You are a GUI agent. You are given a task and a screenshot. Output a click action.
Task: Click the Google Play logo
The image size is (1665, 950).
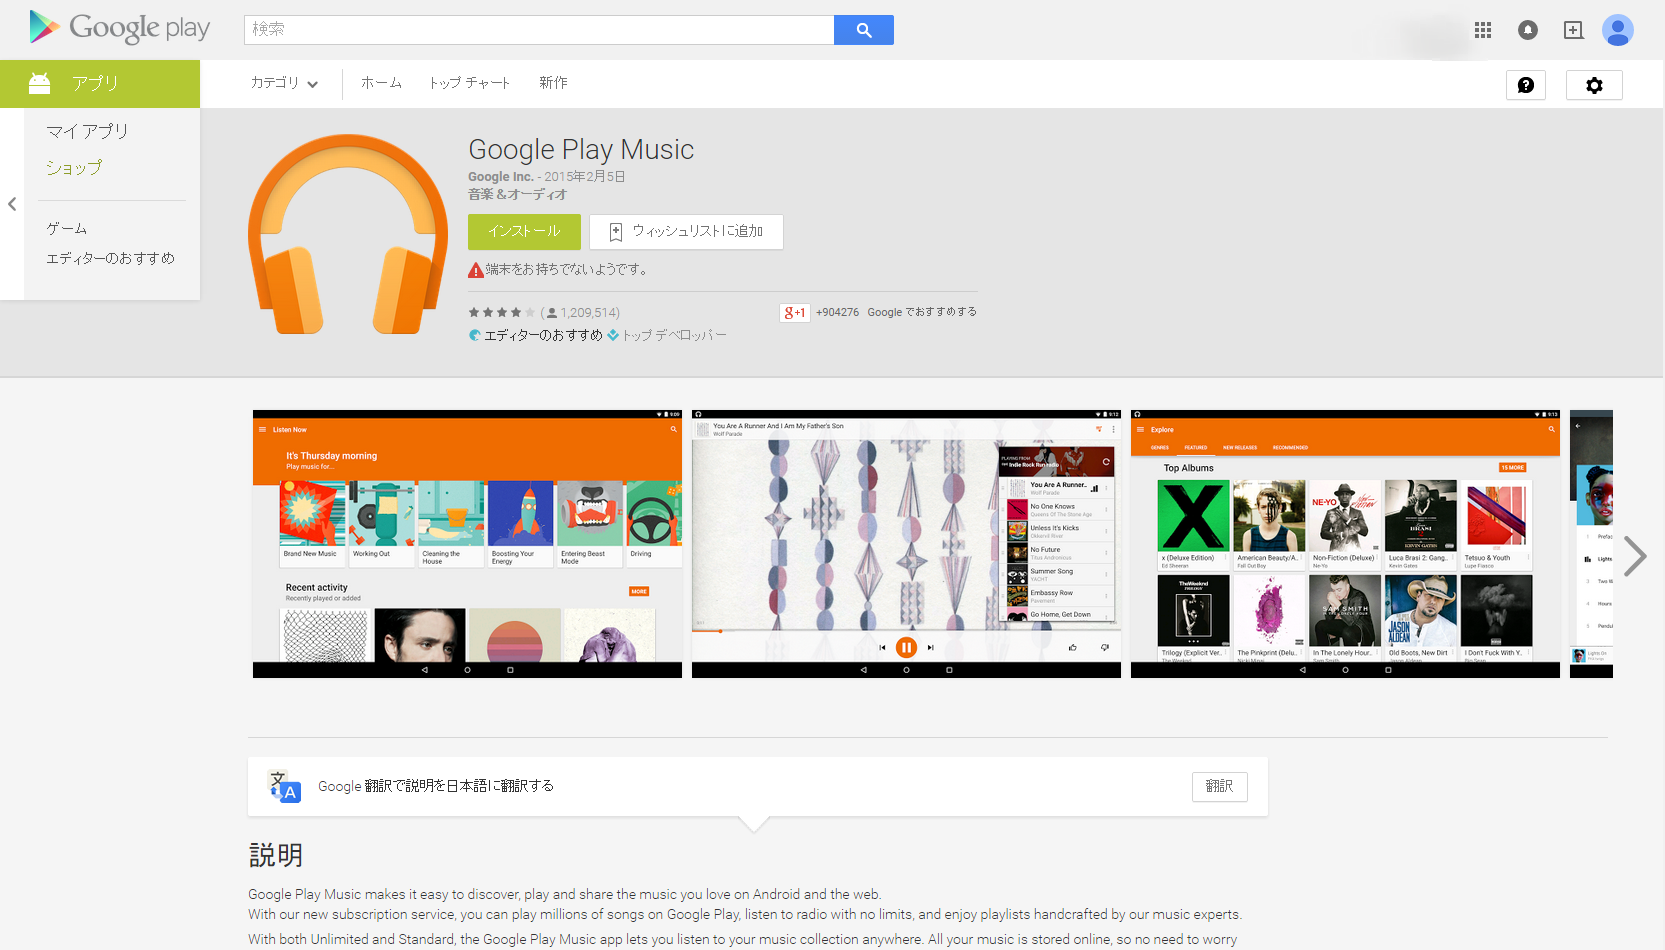[x=120, y=28]
